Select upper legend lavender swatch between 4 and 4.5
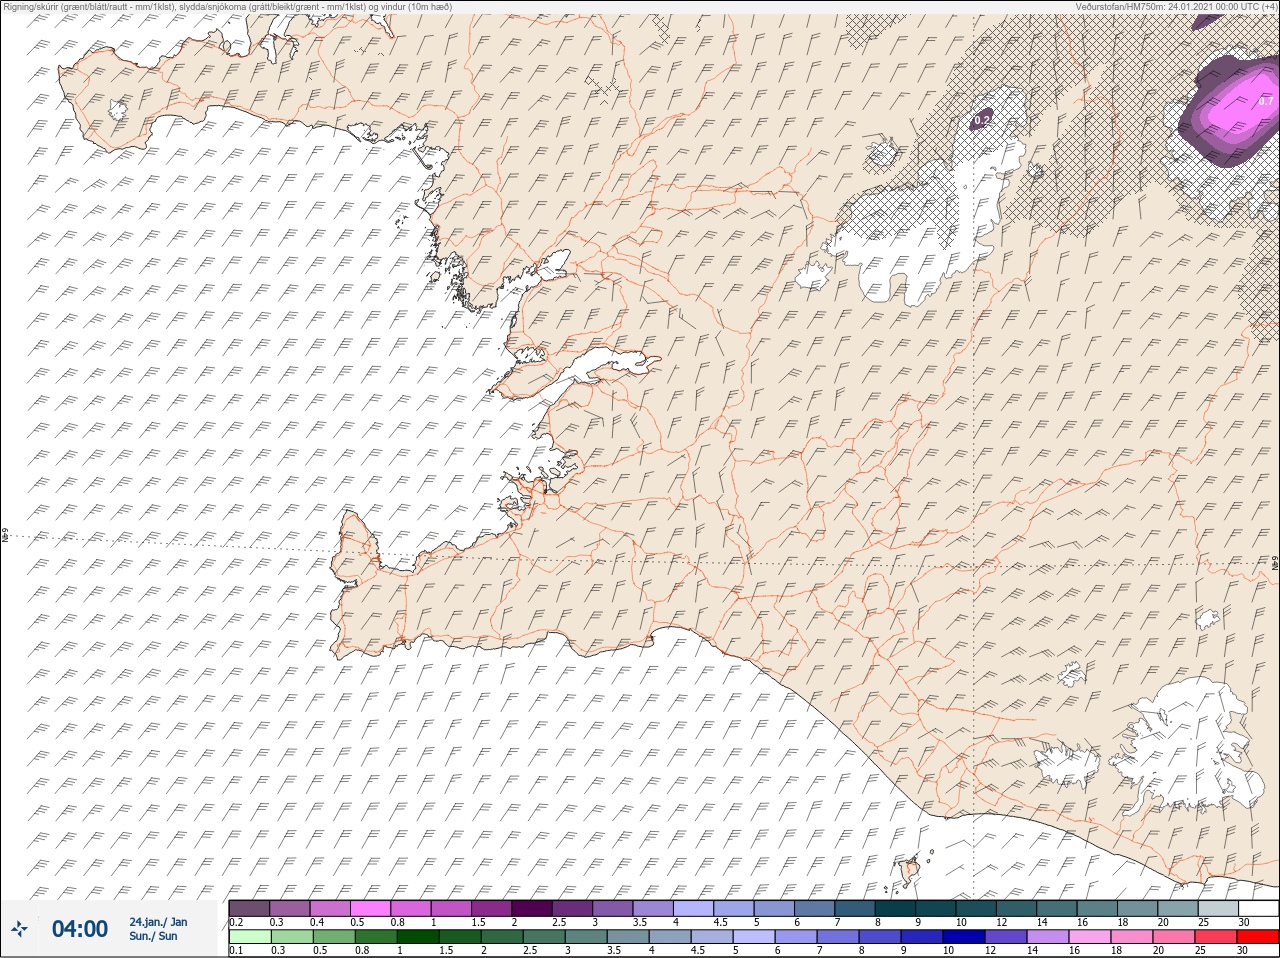 (x=695, y=908)
